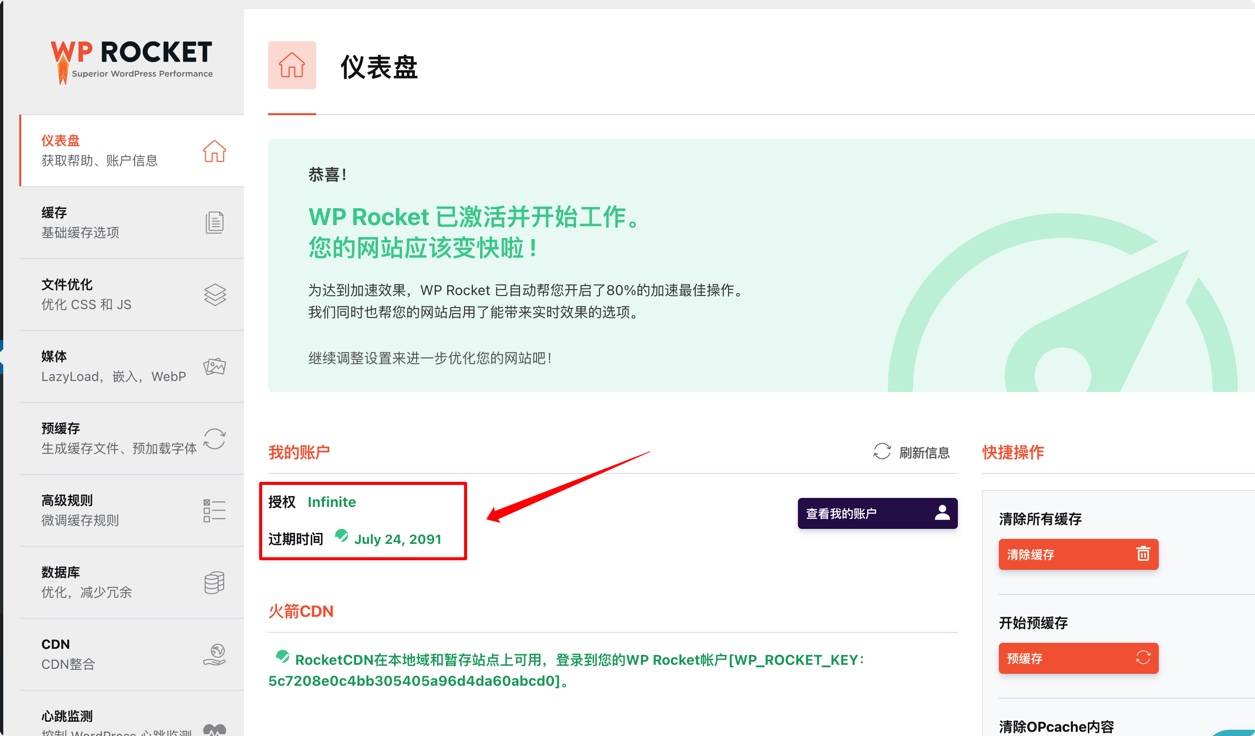Click the 我的账户 section heading
Image resolution: width=1255 pixels, height=736 pixels.
point(299,452)
